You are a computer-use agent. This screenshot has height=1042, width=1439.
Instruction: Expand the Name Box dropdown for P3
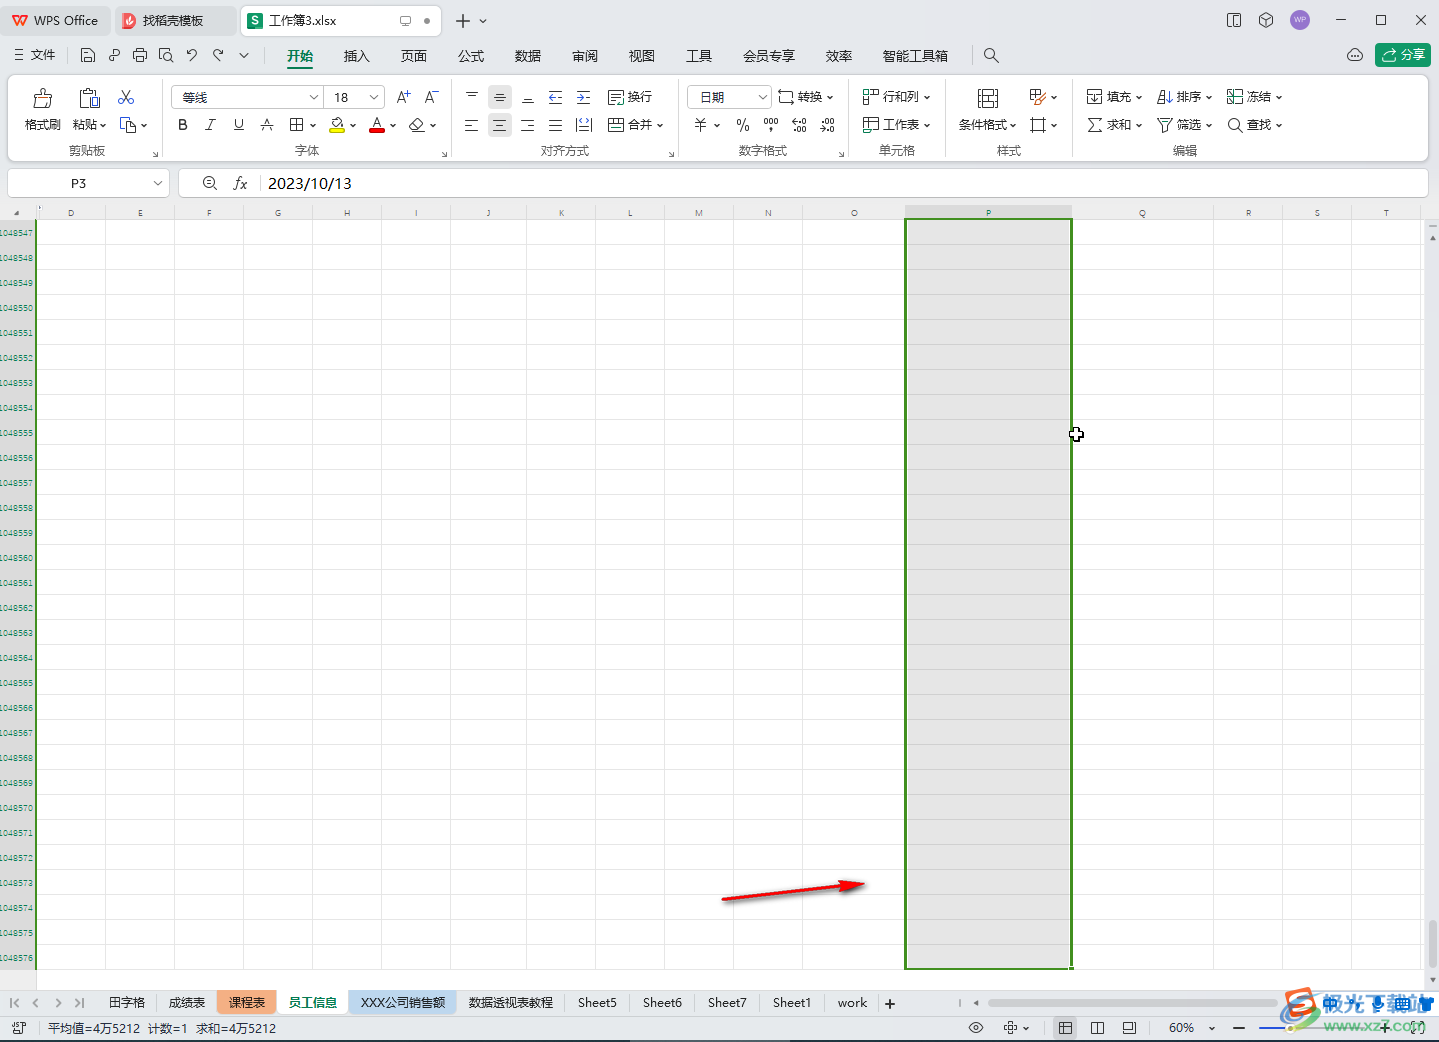158,183
